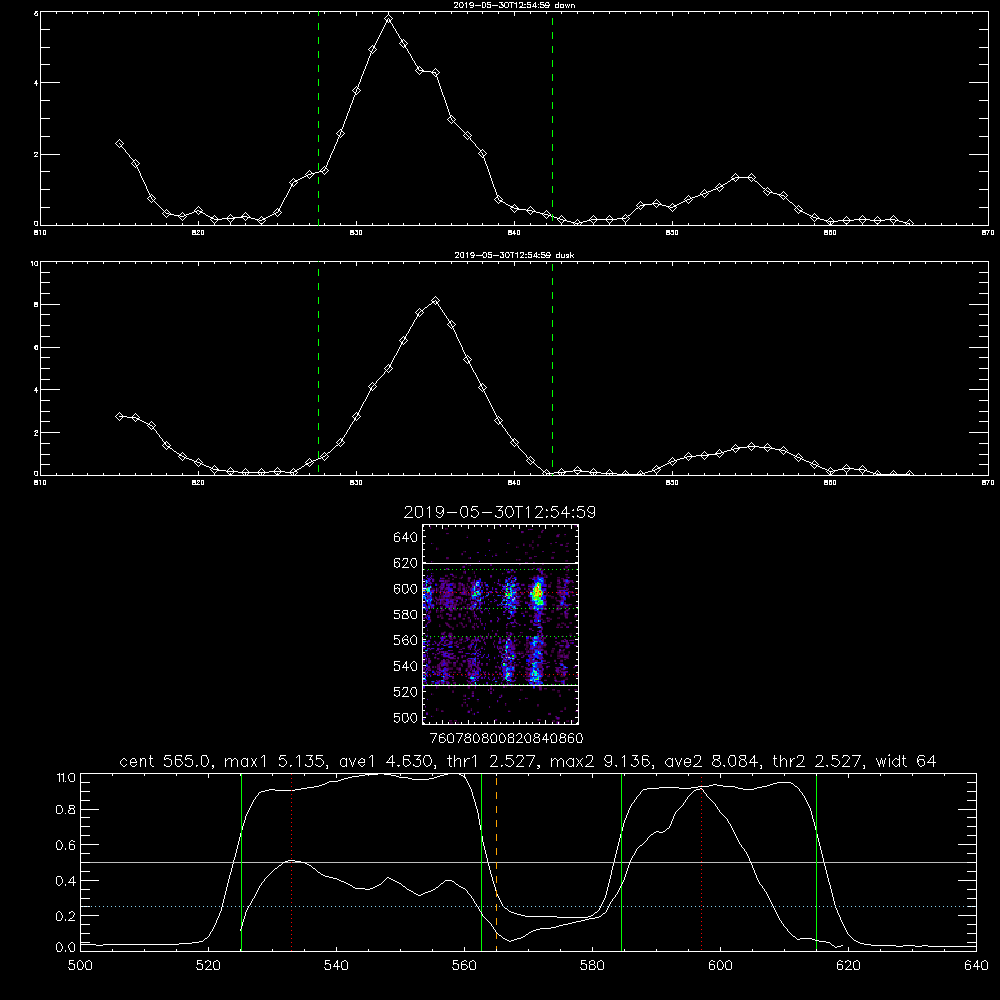Click the 500 x-axis label of the bottom plot

pyautogui.click(x=80, y=965)
